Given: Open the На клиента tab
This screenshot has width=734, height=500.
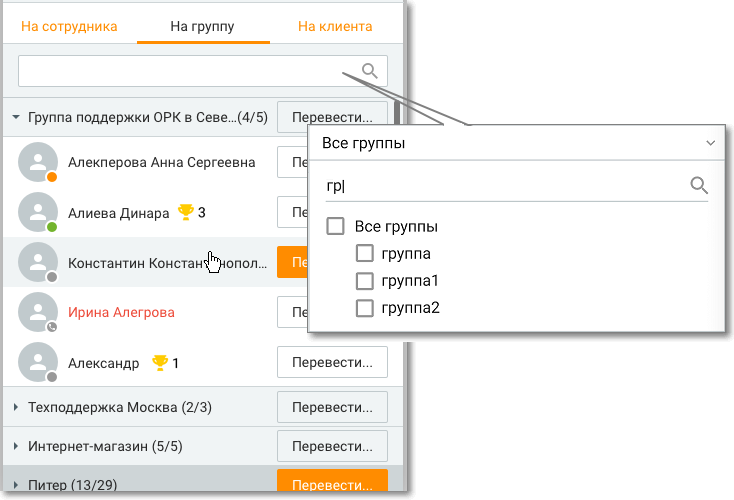Looking at the screenshot, I should (335, 26).
